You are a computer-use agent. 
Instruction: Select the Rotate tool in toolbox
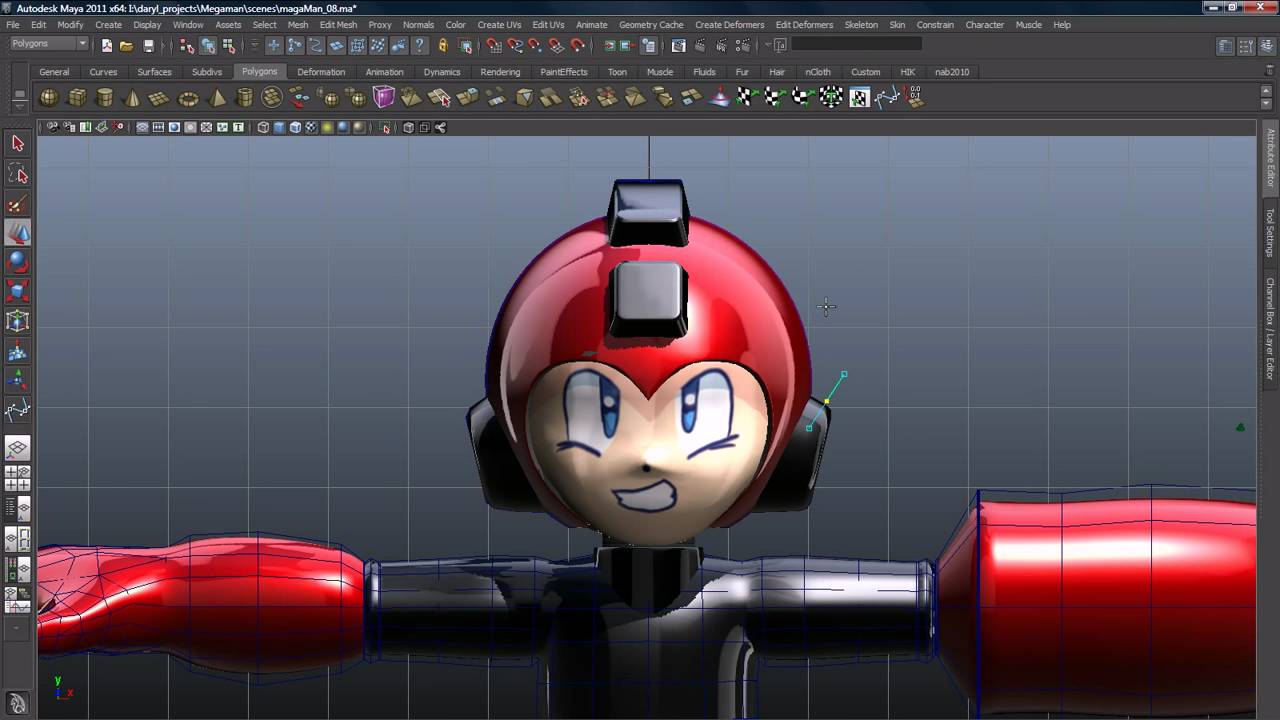[x=17, y=262]
